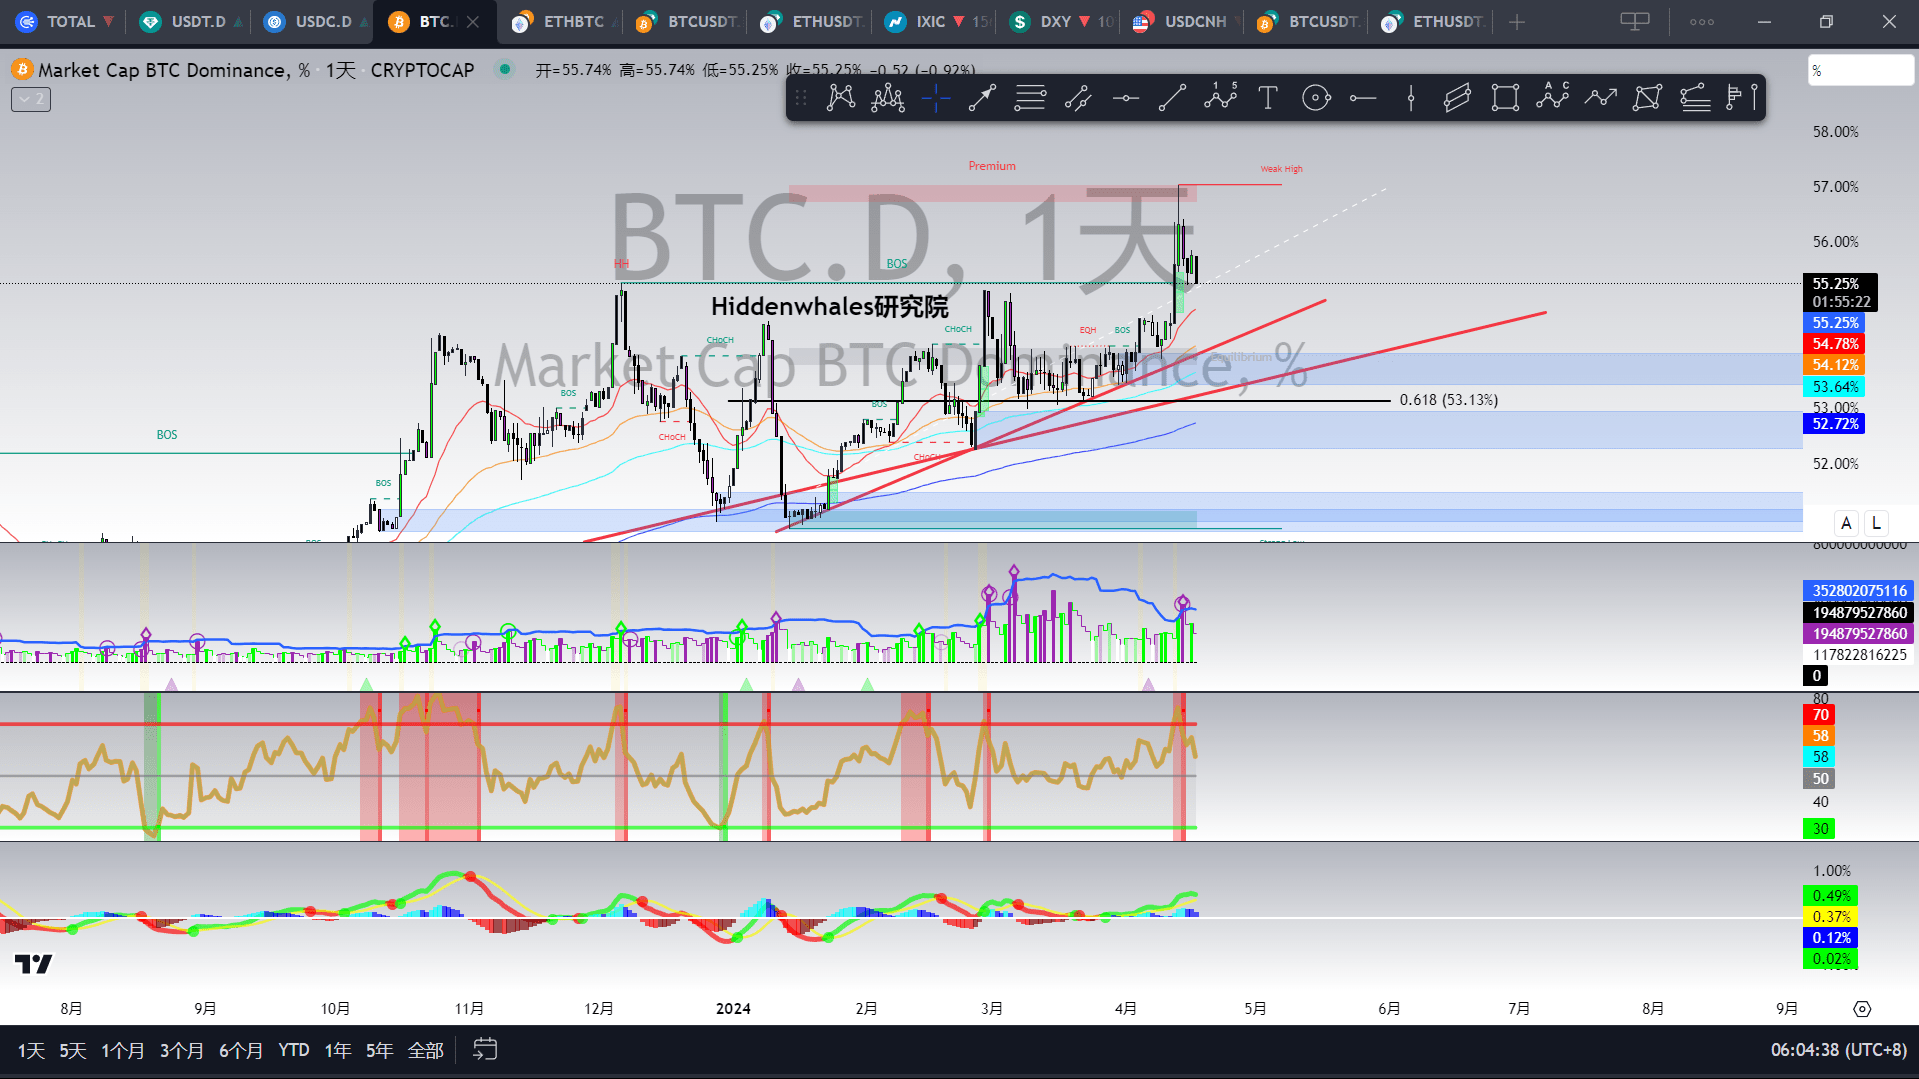Click the orange 54.12% price scale label

[1835, 365]
